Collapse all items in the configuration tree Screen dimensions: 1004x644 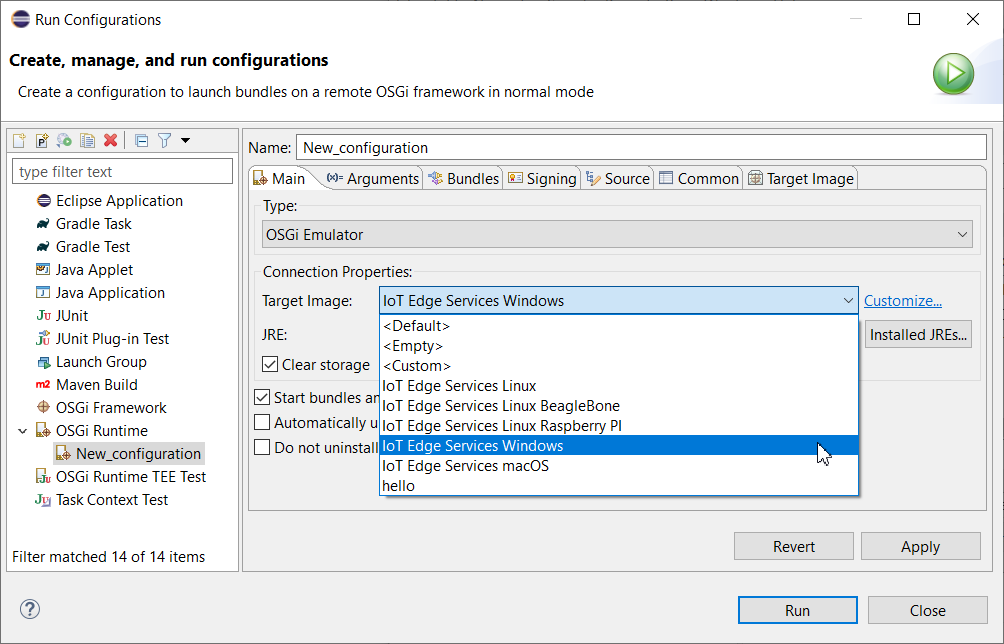[x=141, y=140]
